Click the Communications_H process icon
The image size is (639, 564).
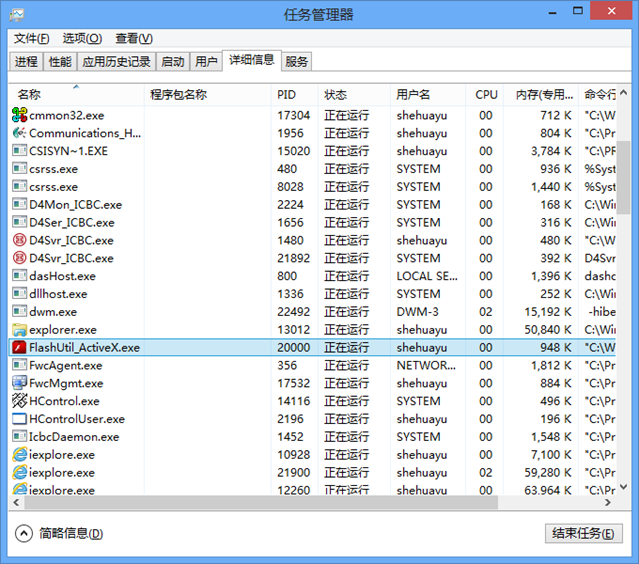pyautogui.click(x=19, y=133)
